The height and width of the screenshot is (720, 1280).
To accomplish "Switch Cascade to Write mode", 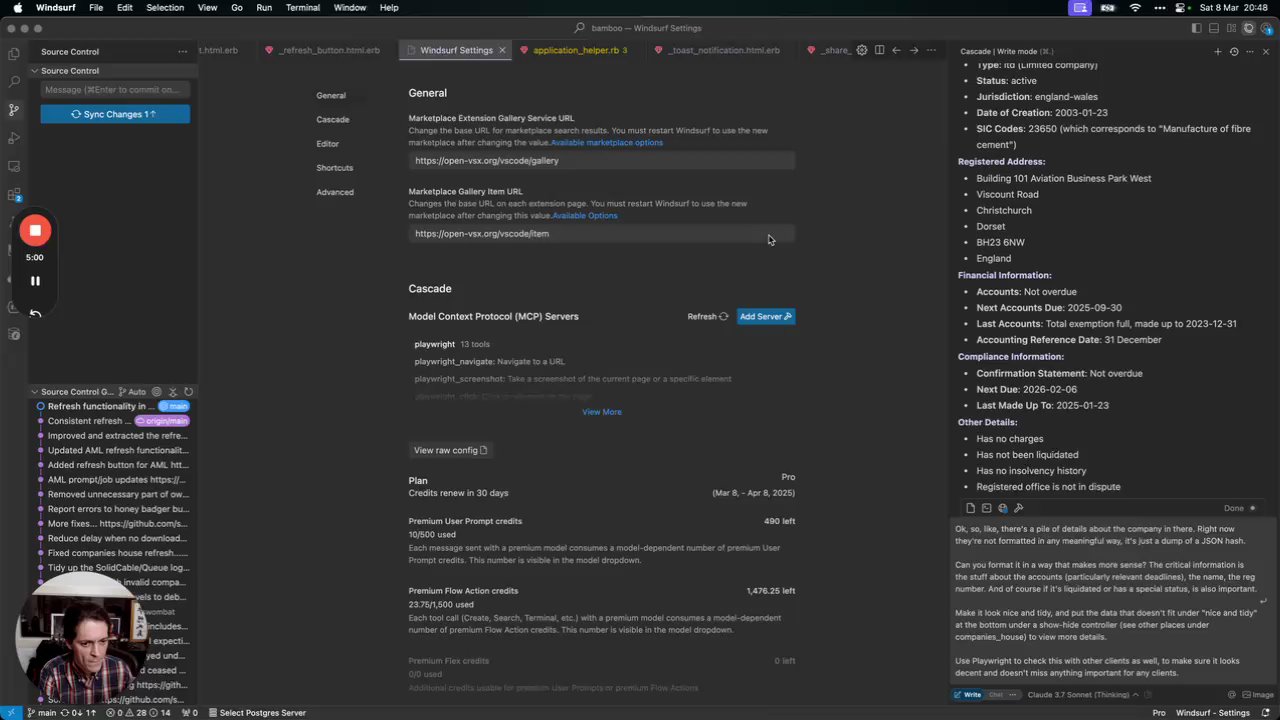I will (968, 695).
